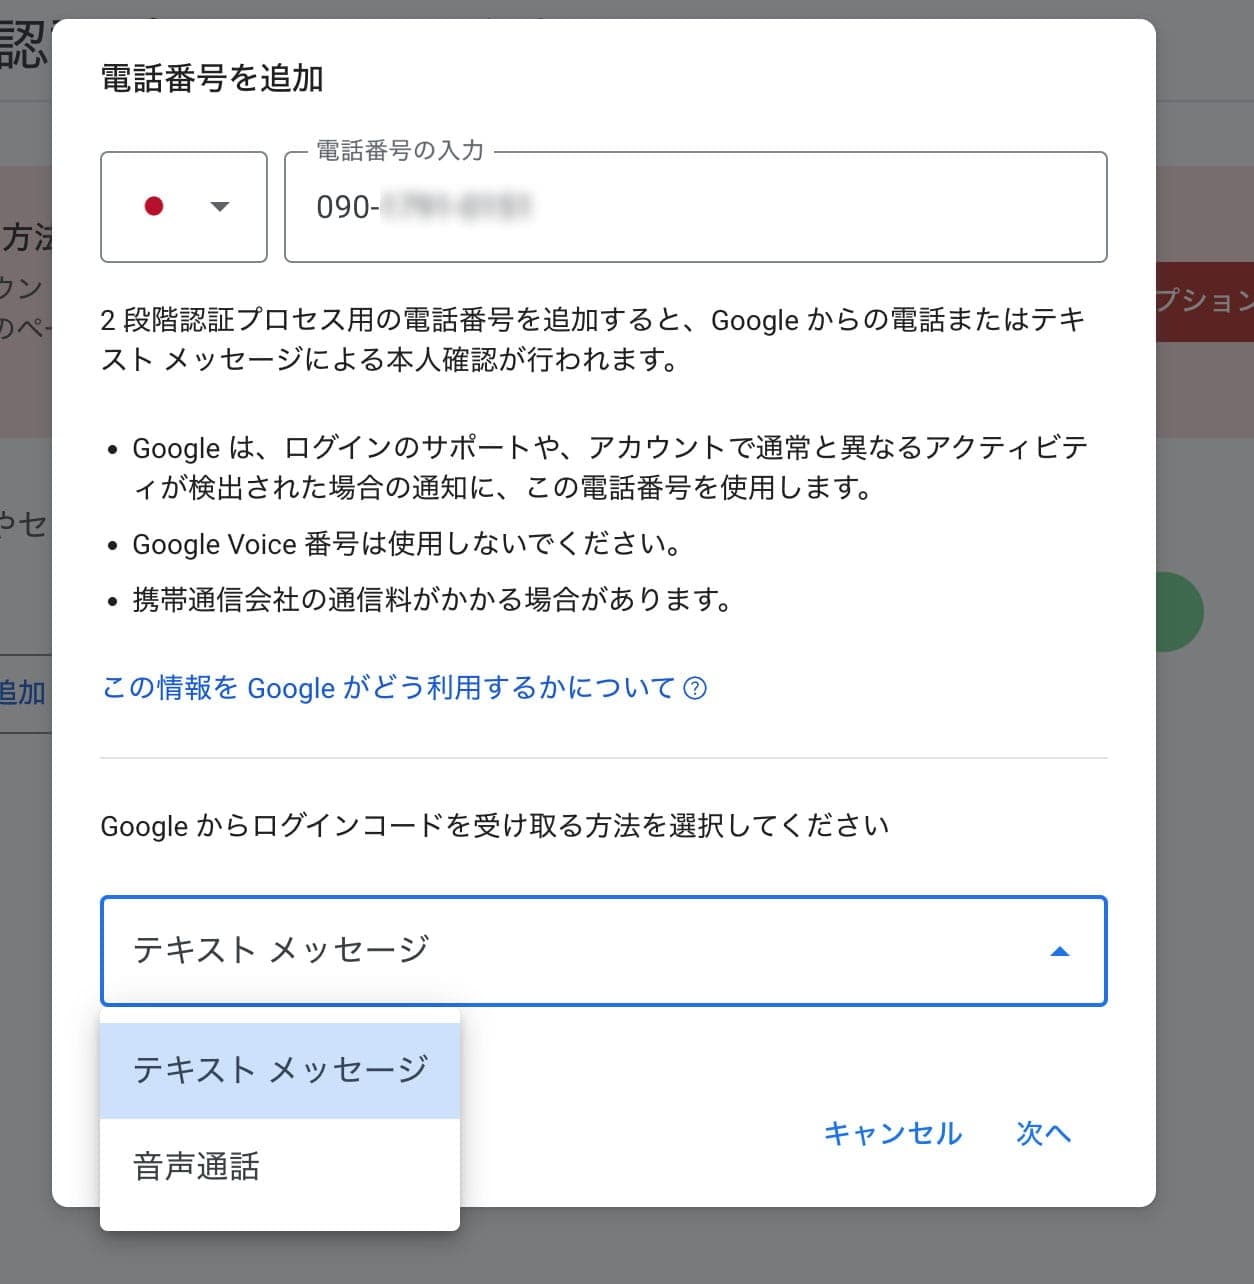The height and width of the screenshot is (1284, 1254).
Task: Choose the 音声通話 option
Action: click(197, 1166)
